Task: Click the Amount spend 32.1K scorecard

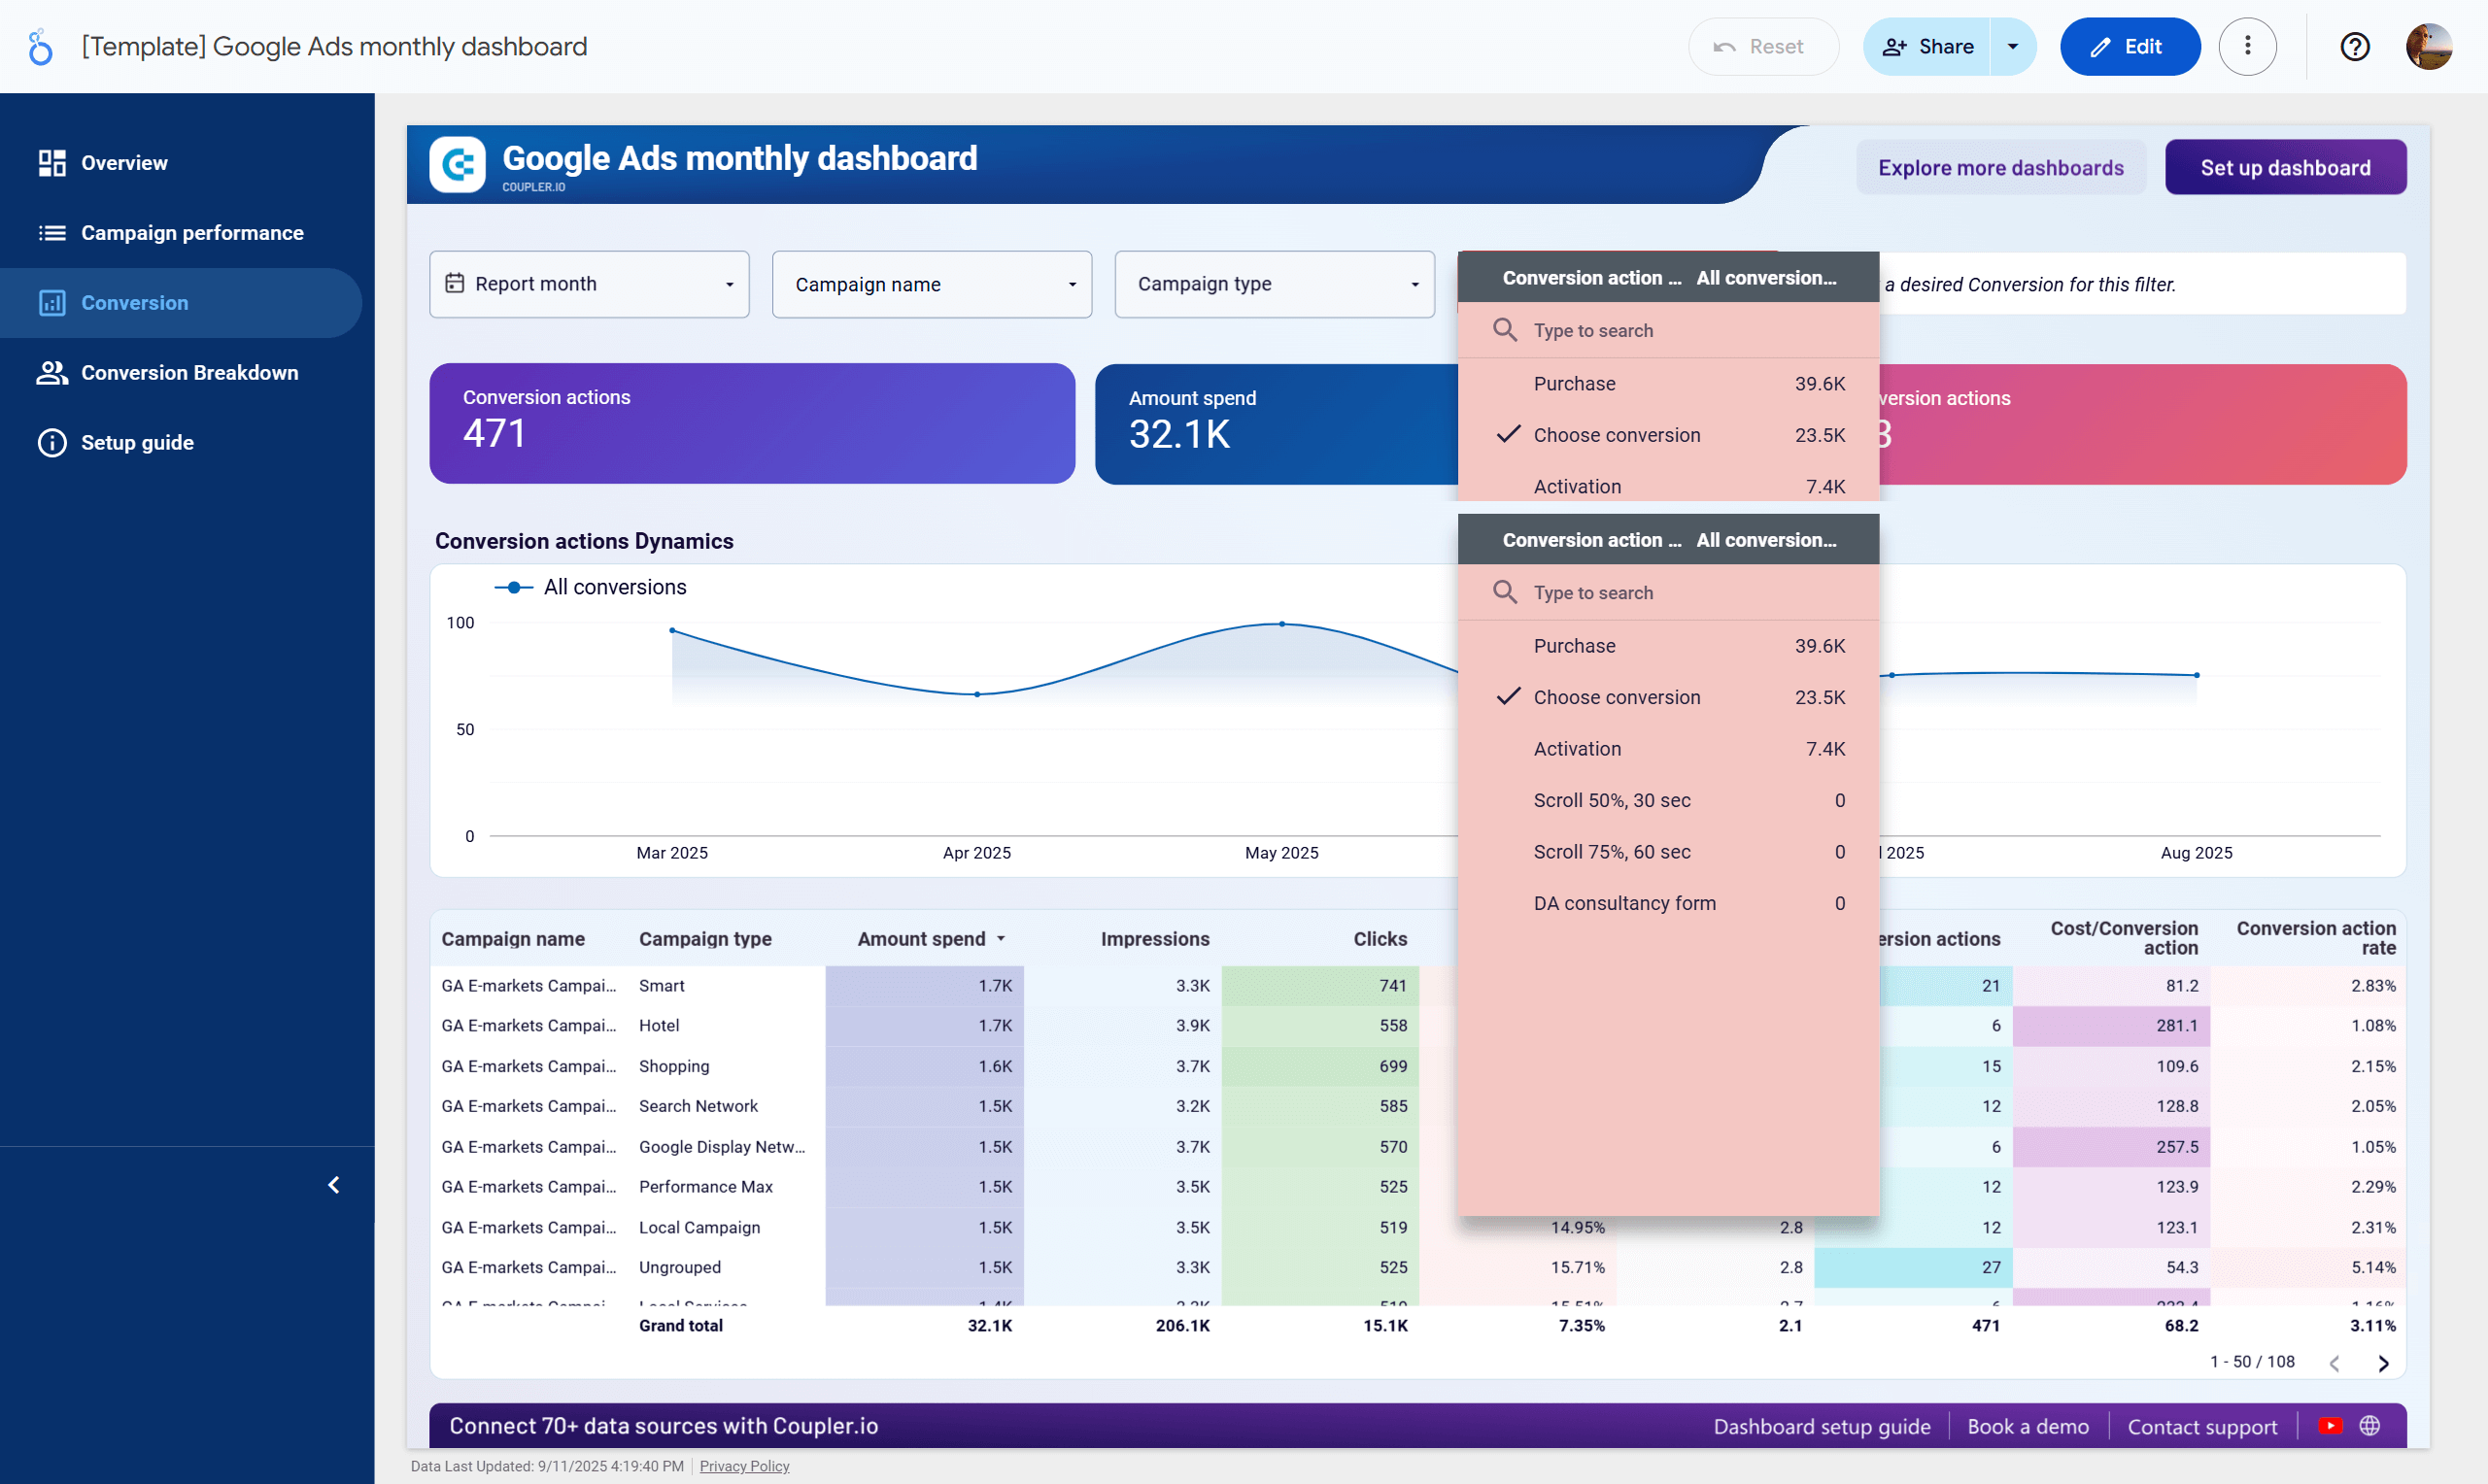Action: pyautogui.click(x=1276, y=424)
